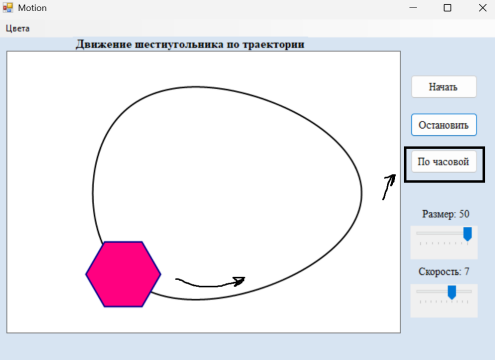Click the Размер: 50 label
This screenshot has height=360, width=495.
[446, 214]
